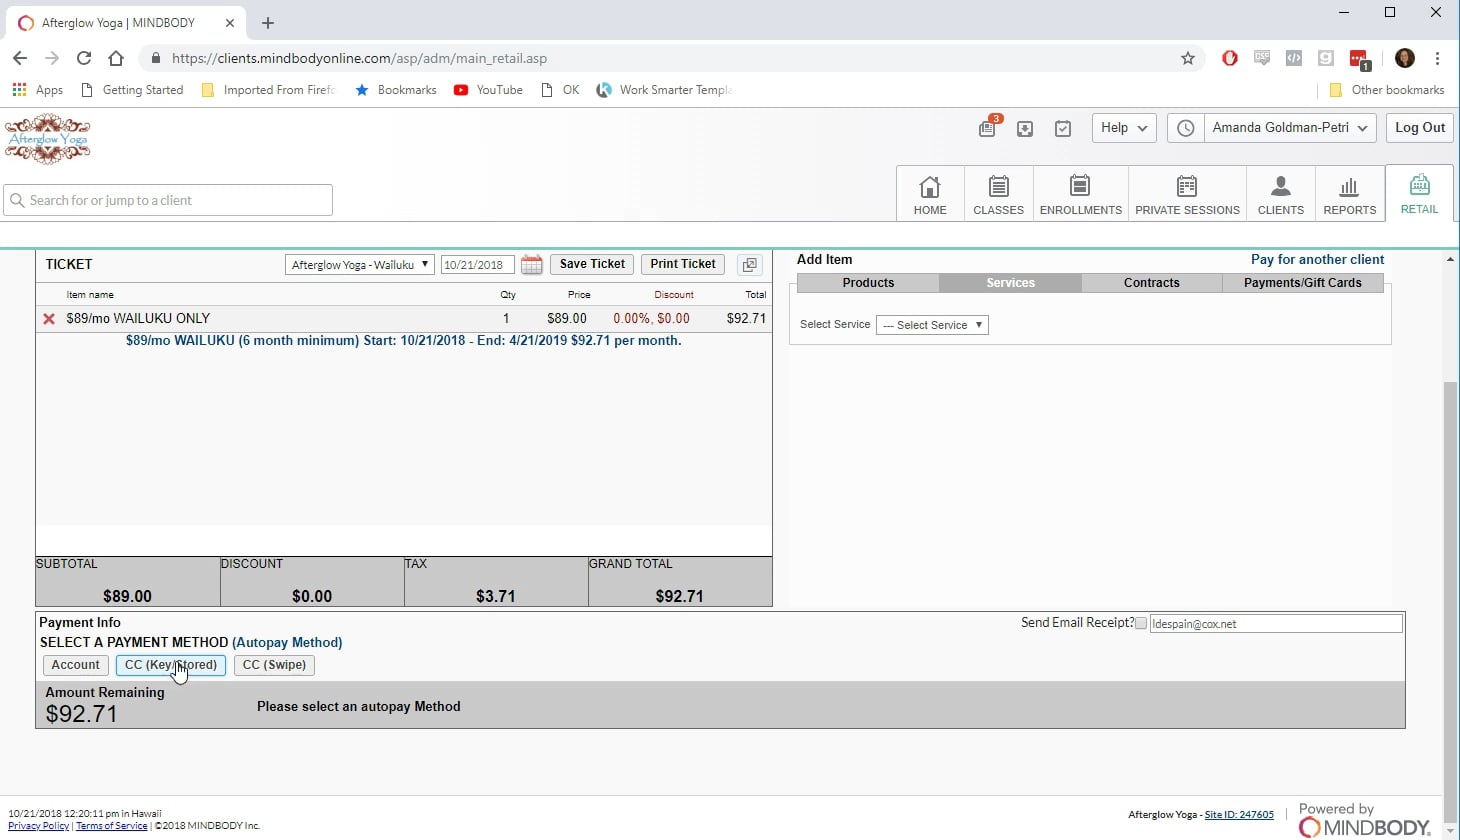Expand Amanda Goldman-Petri user menu
Image resolution: width=1460 pixels, height=840 pixels.
pos(1290,128)
